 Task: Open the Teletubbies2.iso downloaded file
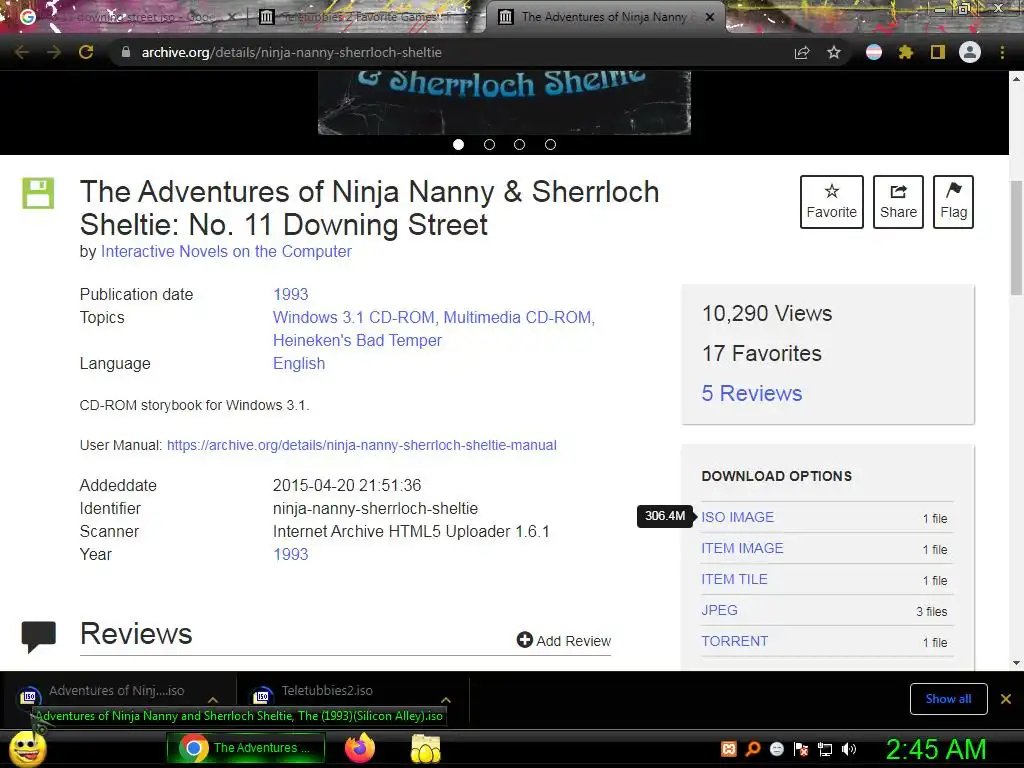327,691
